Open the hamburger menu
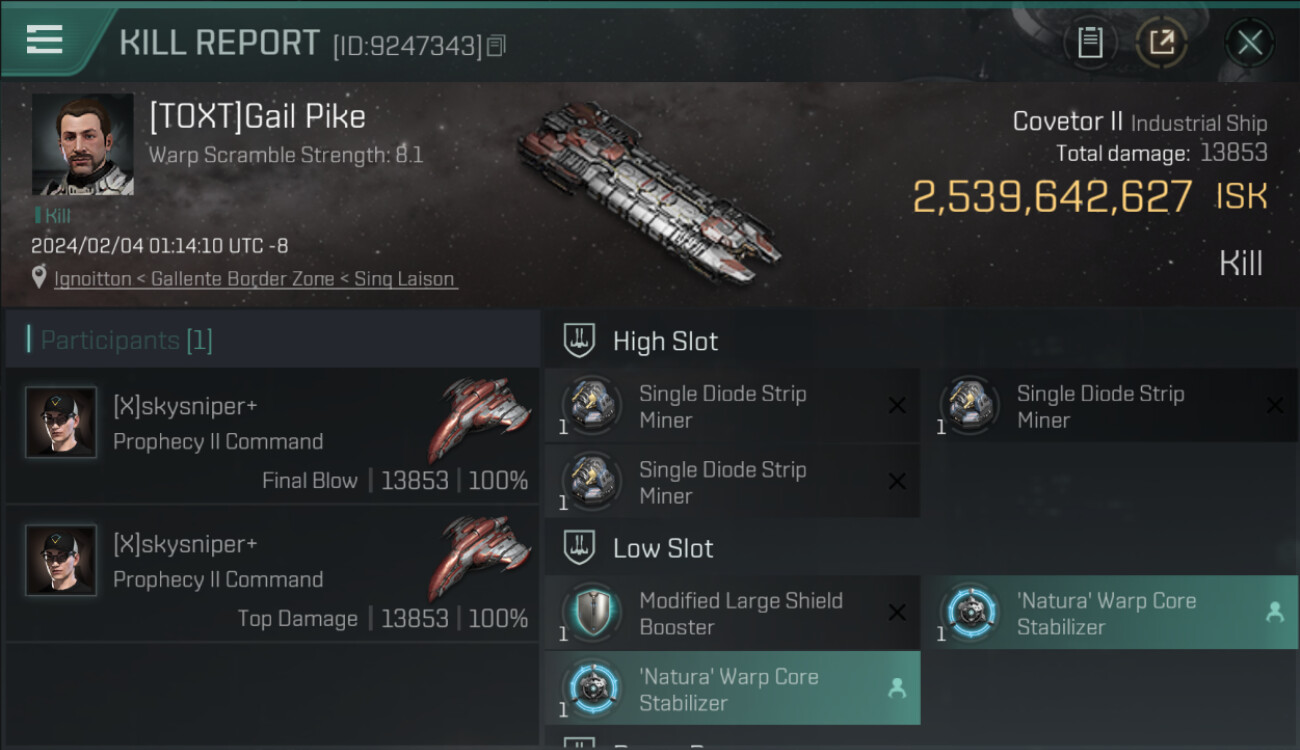1300x750 pixels. click(x=45, y=40)
